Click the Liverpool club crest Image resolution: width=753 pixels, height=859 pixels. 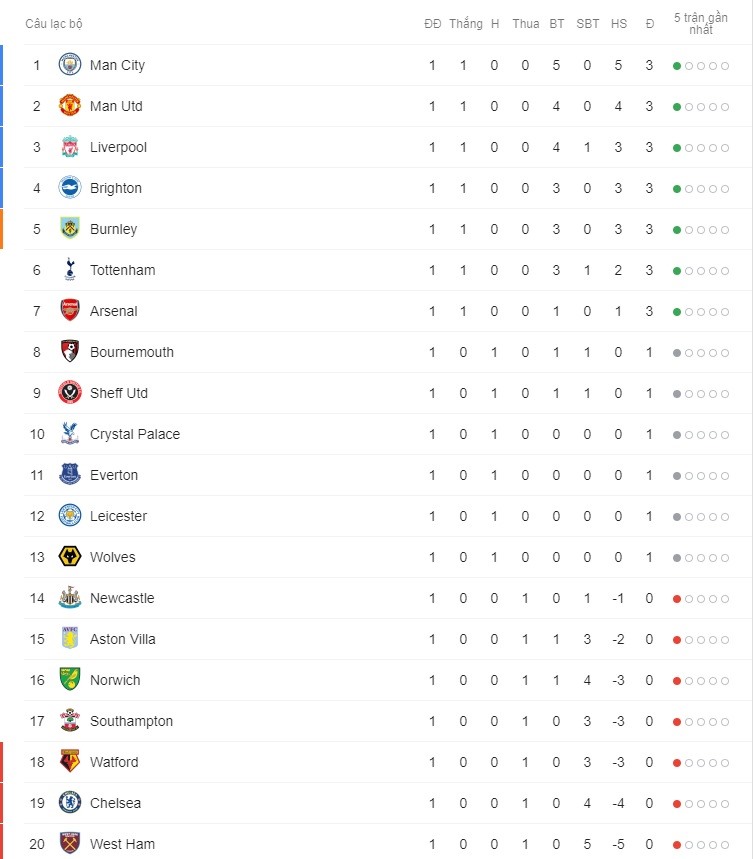coord(70,147)
